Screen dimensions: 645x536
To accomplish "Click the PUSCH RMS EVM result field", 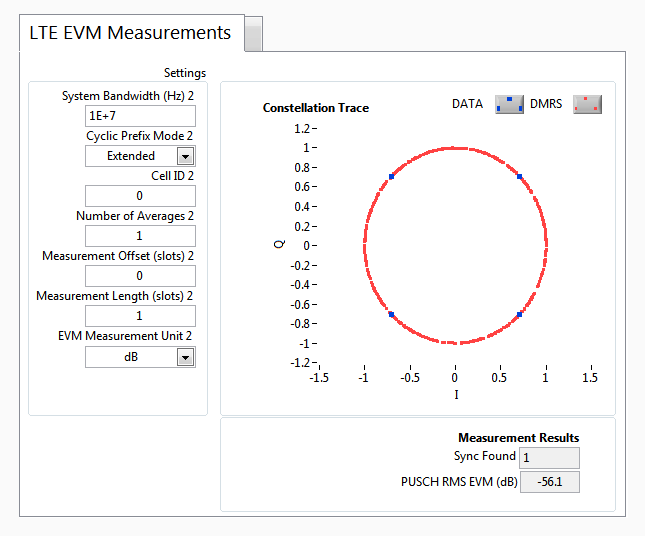I will pos(550,482).
